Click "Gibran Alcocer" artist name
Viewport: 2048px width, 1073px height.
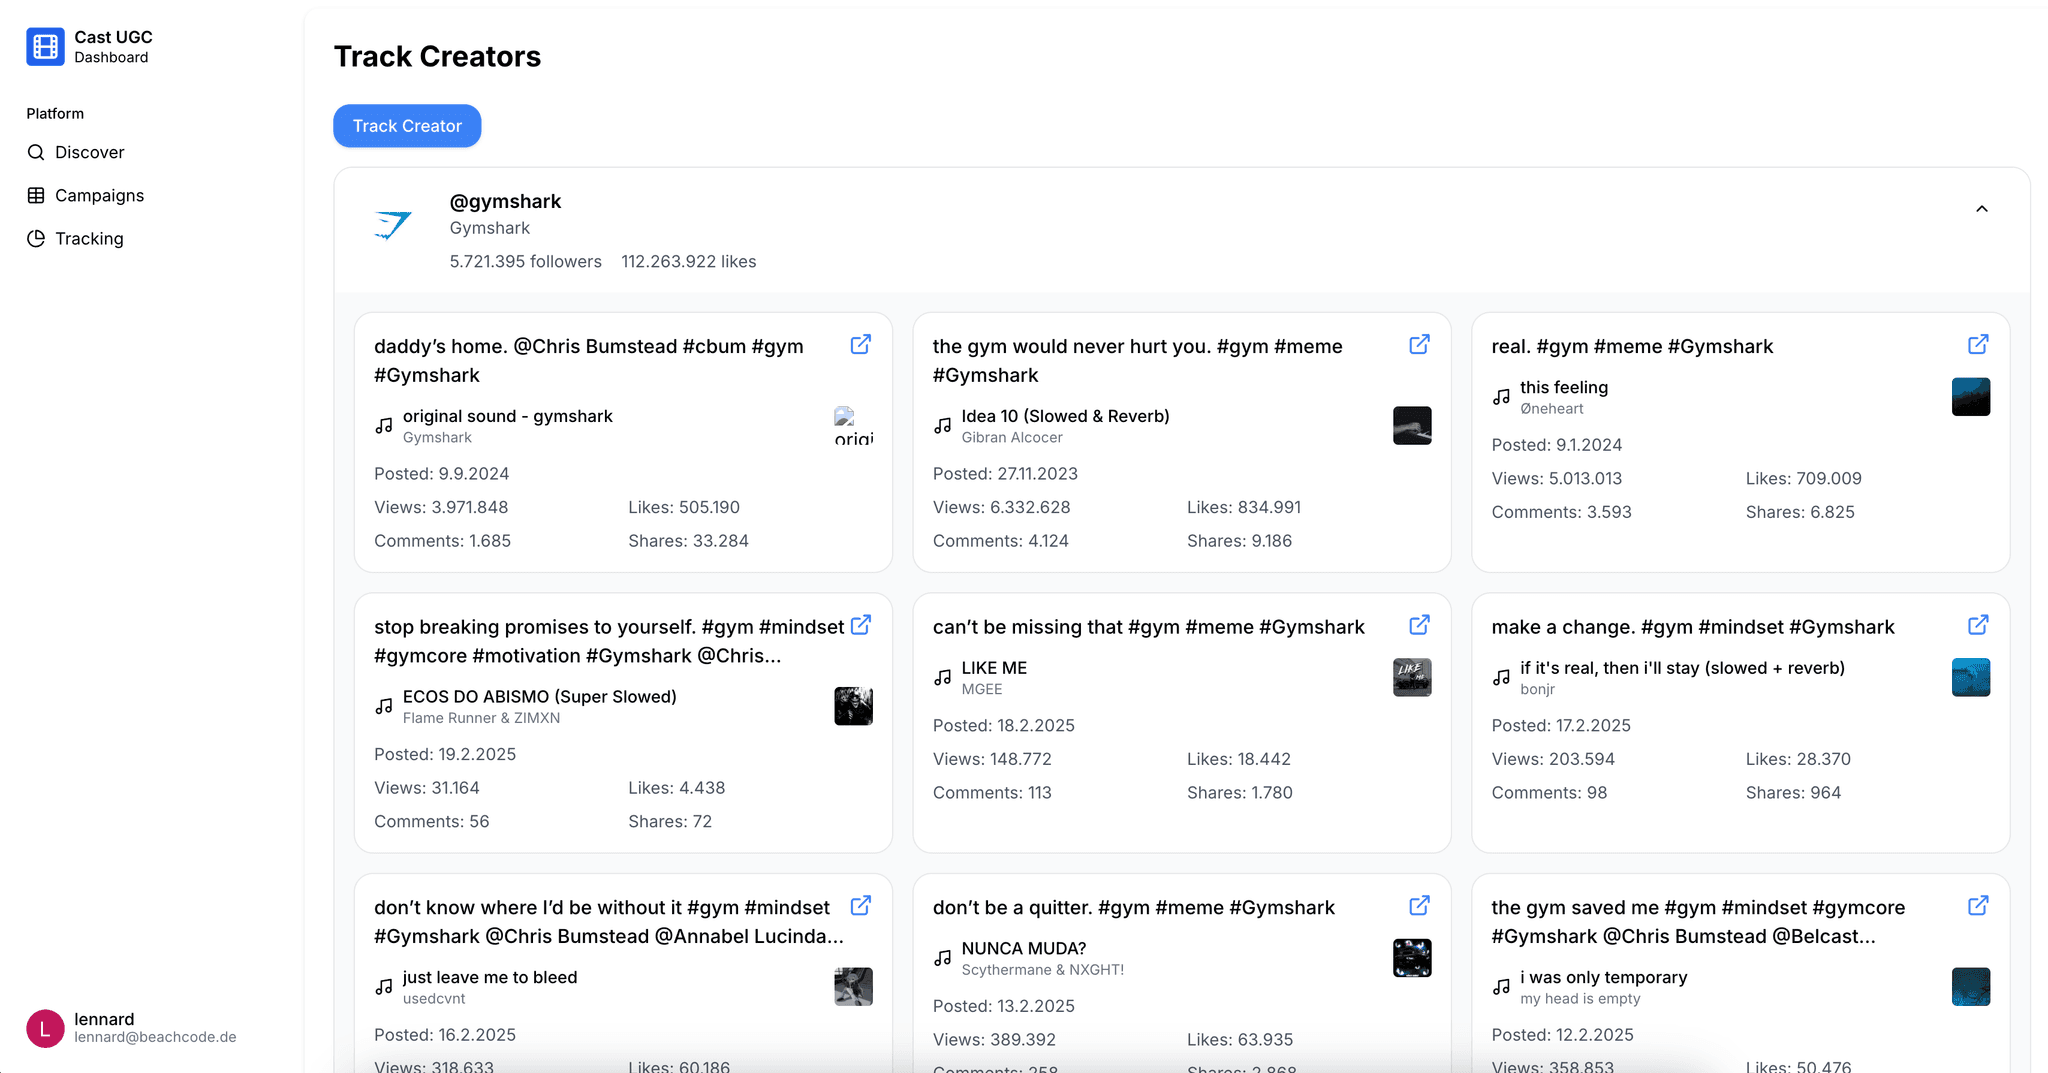coord(1012,437)
